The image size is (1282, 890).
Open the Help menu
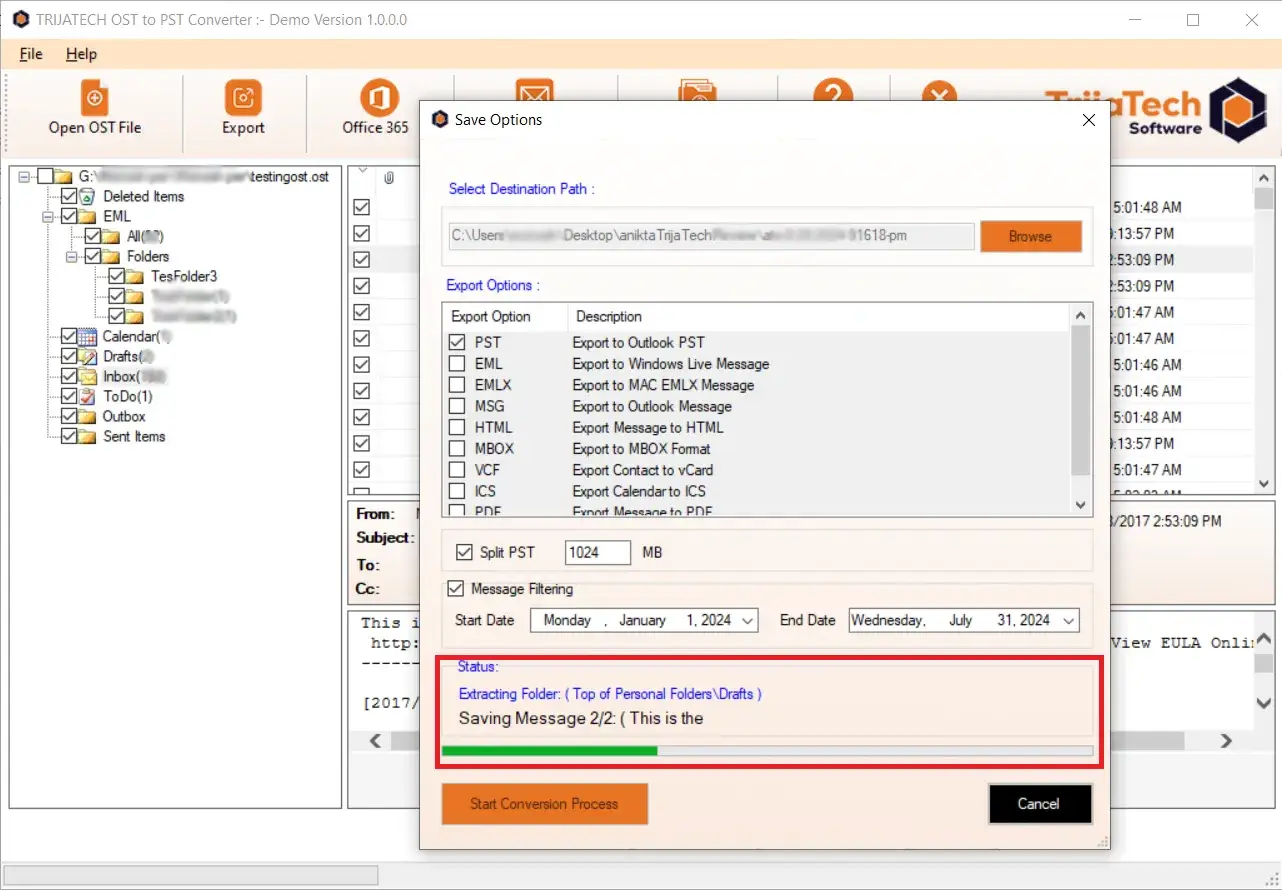click(82, 54)
